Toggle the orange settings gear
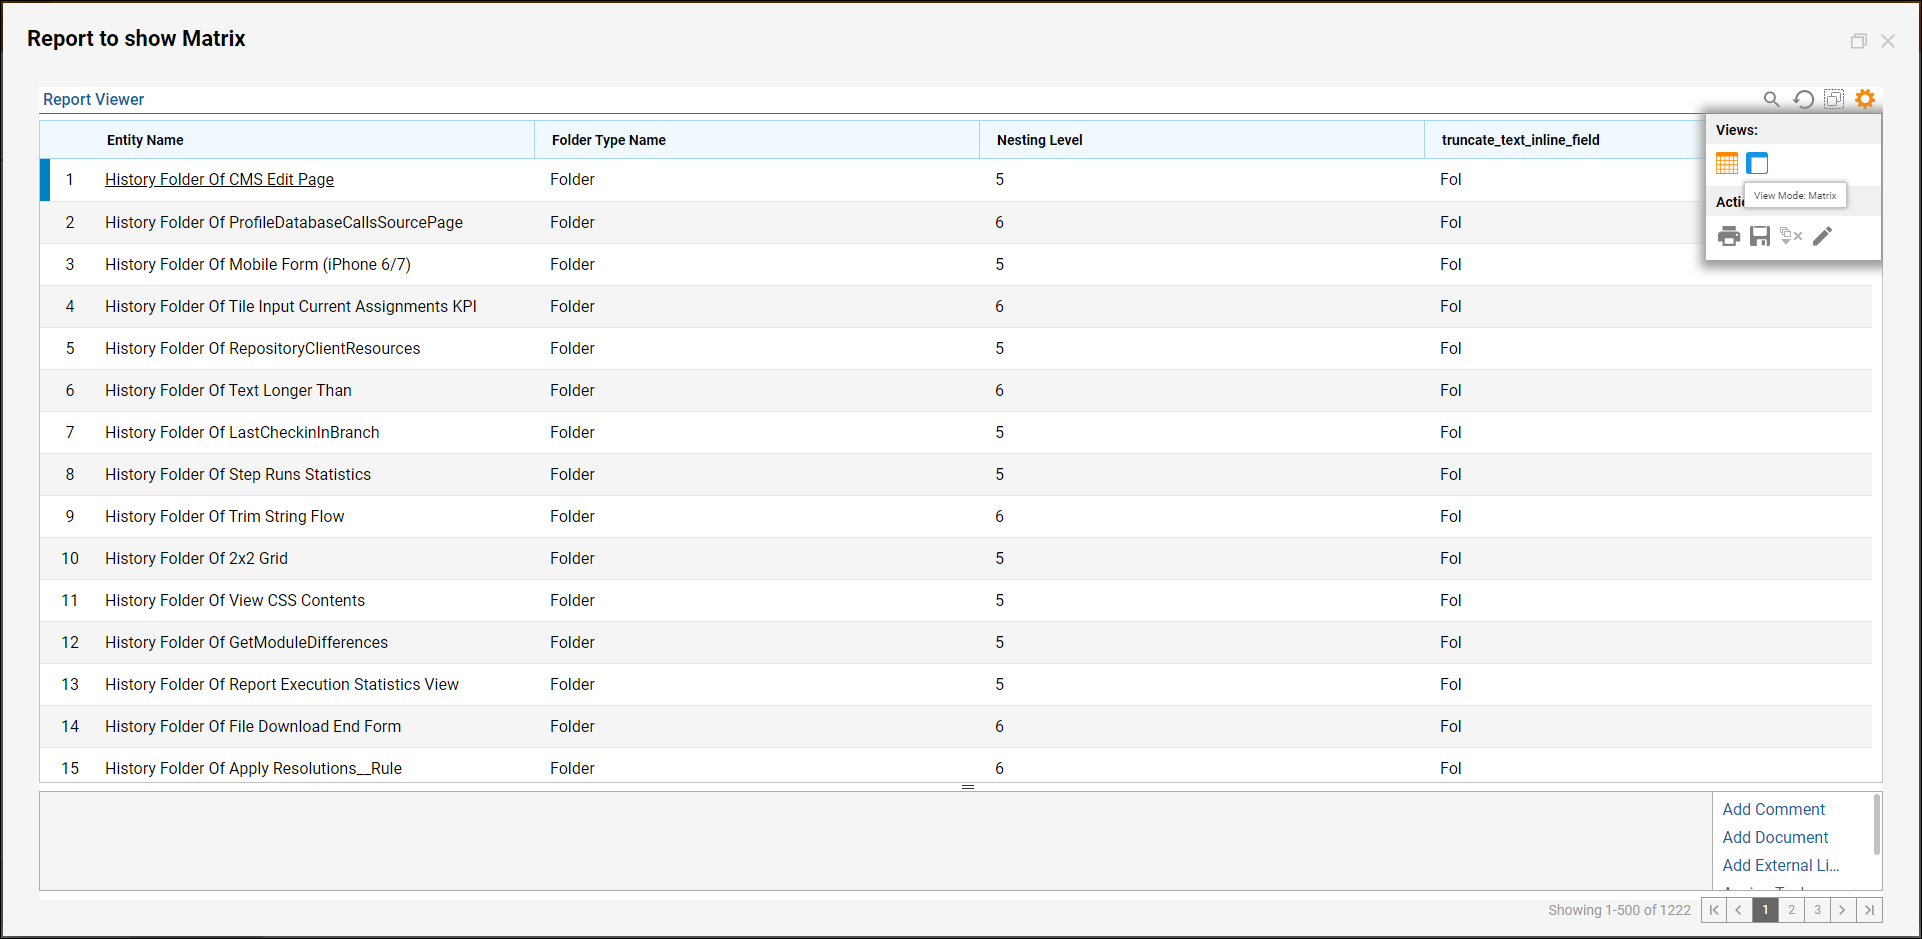The height and width of the screenshot is (939, 1922). coord(1865,99)
